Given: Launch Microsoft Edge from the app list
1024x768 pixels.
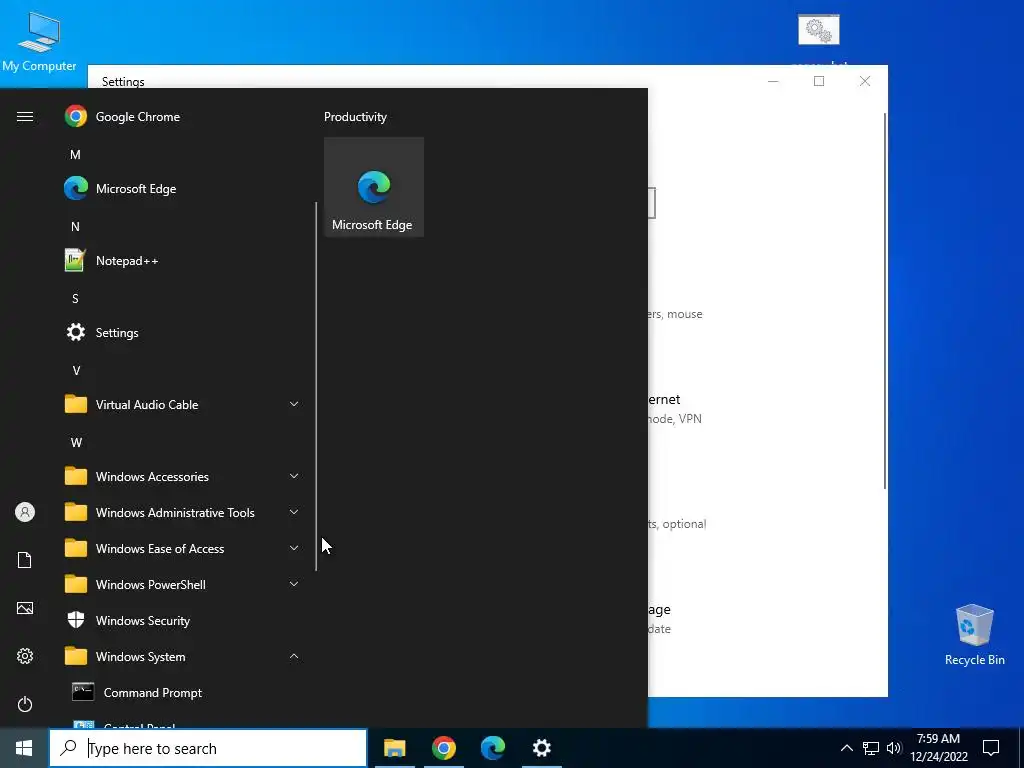Looking at the screenshot, I should pyautogui.click(x=183, y=189).
